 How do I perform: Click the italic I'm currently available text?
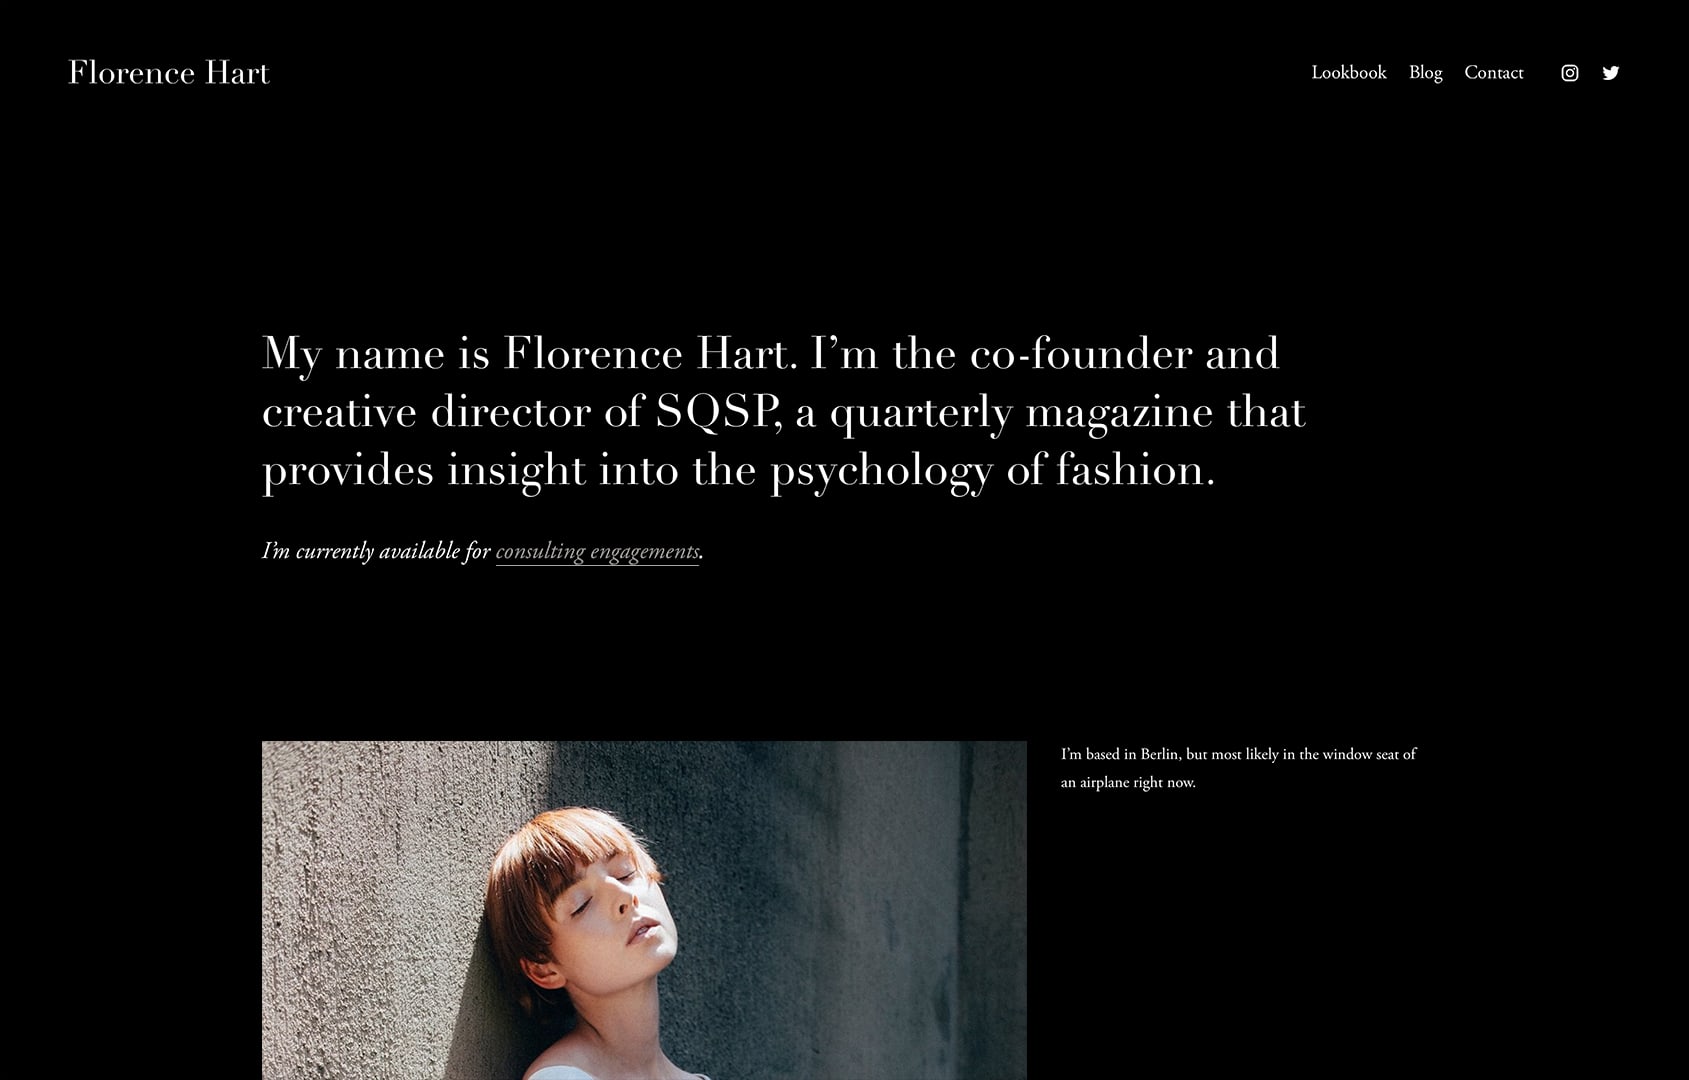tap(376, 552)
